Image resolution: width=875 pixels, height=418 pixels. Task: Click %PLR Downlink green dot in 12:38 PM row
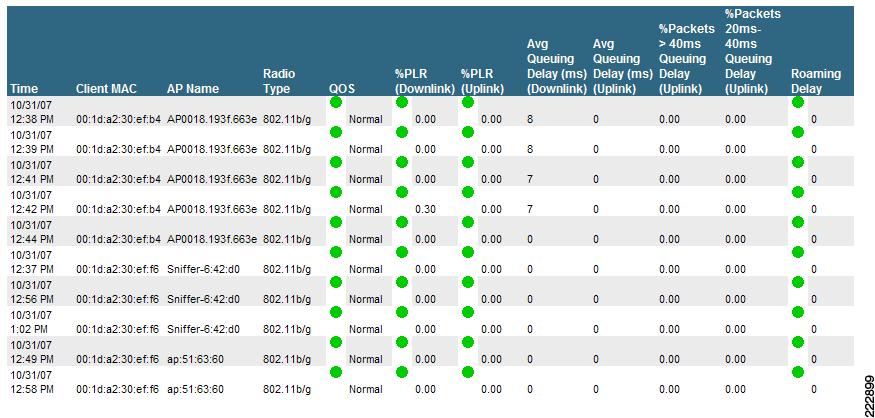pos(402,102)
